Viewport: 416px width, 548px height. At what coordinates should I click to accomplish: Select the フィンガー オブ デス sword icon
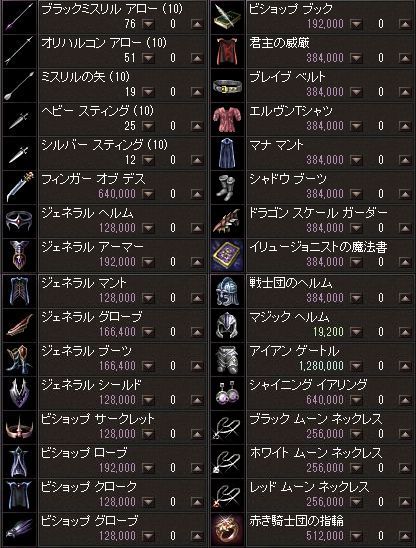(x=20, y=186)
